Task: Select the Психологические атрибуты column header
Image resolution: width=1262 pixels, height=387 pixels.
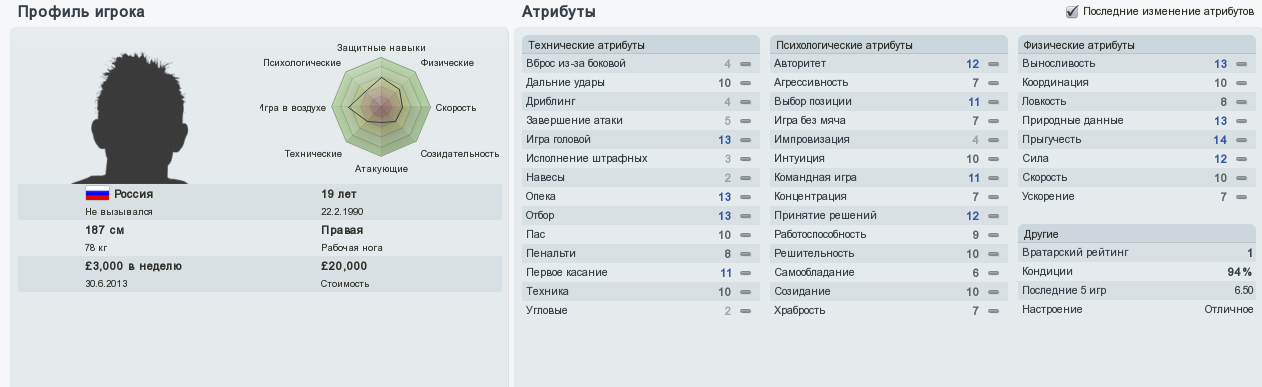Action: [x=889, y=45]
